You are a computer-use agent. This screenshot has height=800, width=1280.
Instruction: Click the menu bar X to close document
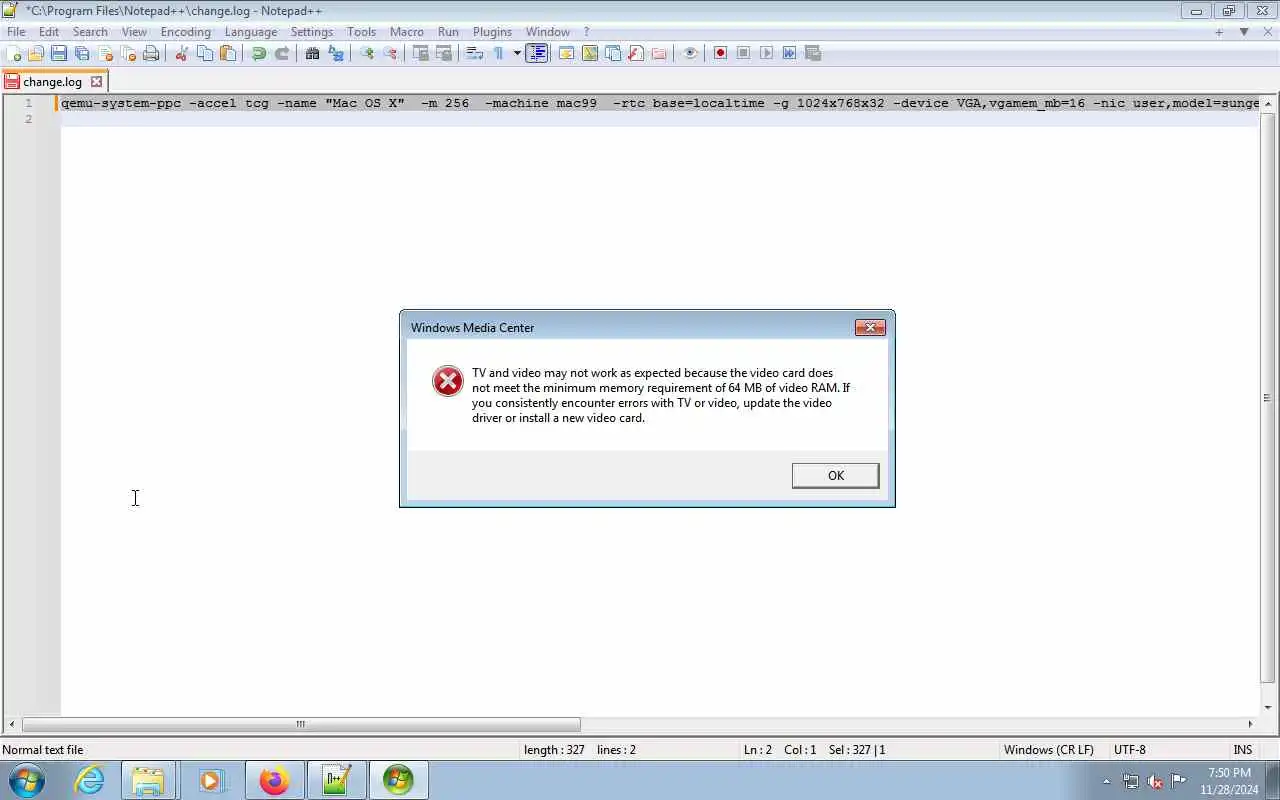(1268, 32)
